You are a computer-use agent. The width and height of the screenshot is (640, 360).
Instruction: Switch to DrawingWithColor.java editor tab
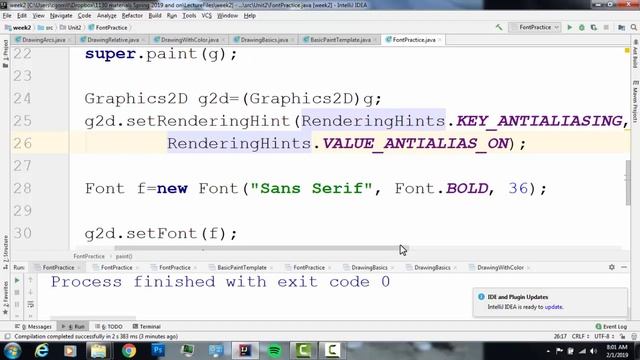[x=189, y=40]
